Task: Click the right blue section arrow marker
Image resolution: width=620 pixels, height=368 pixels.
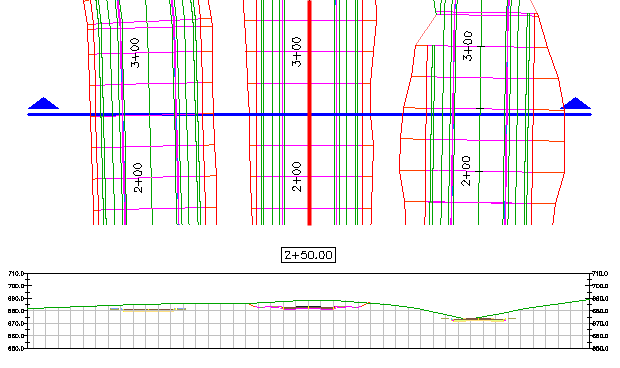Action: [x=576, y=103]
